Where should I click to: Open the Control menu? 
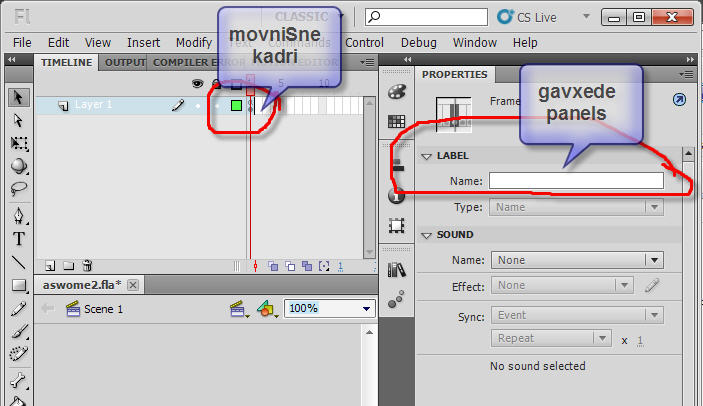[x=365, y=43]
